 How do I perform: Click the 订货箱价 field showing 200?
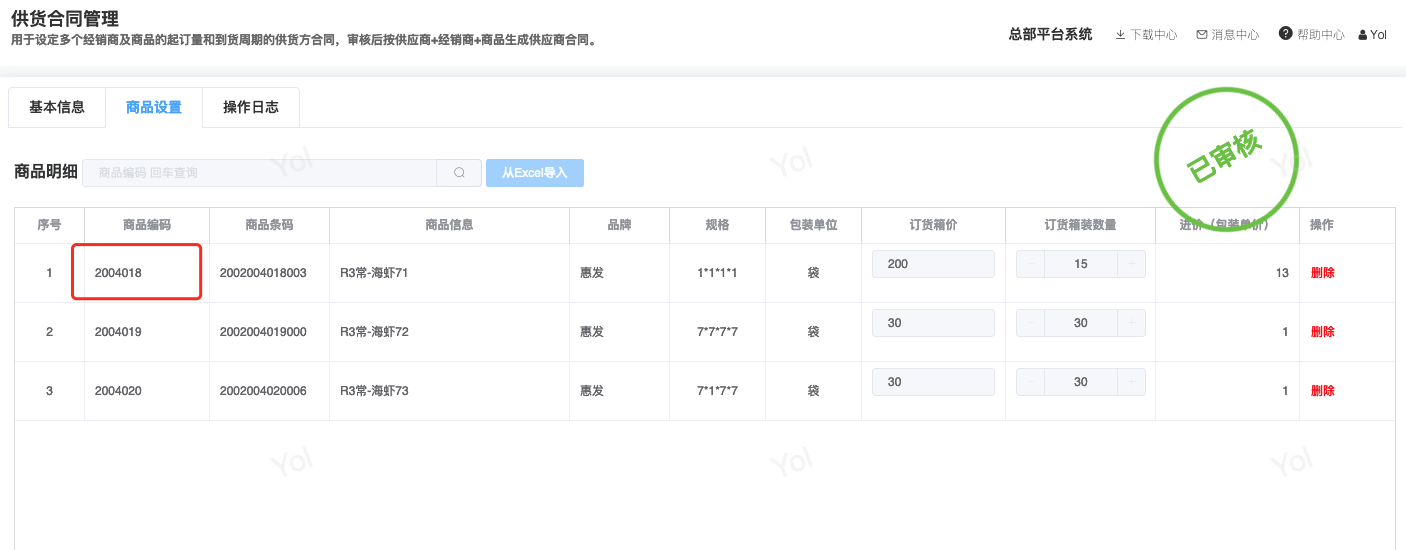(933, 264)
